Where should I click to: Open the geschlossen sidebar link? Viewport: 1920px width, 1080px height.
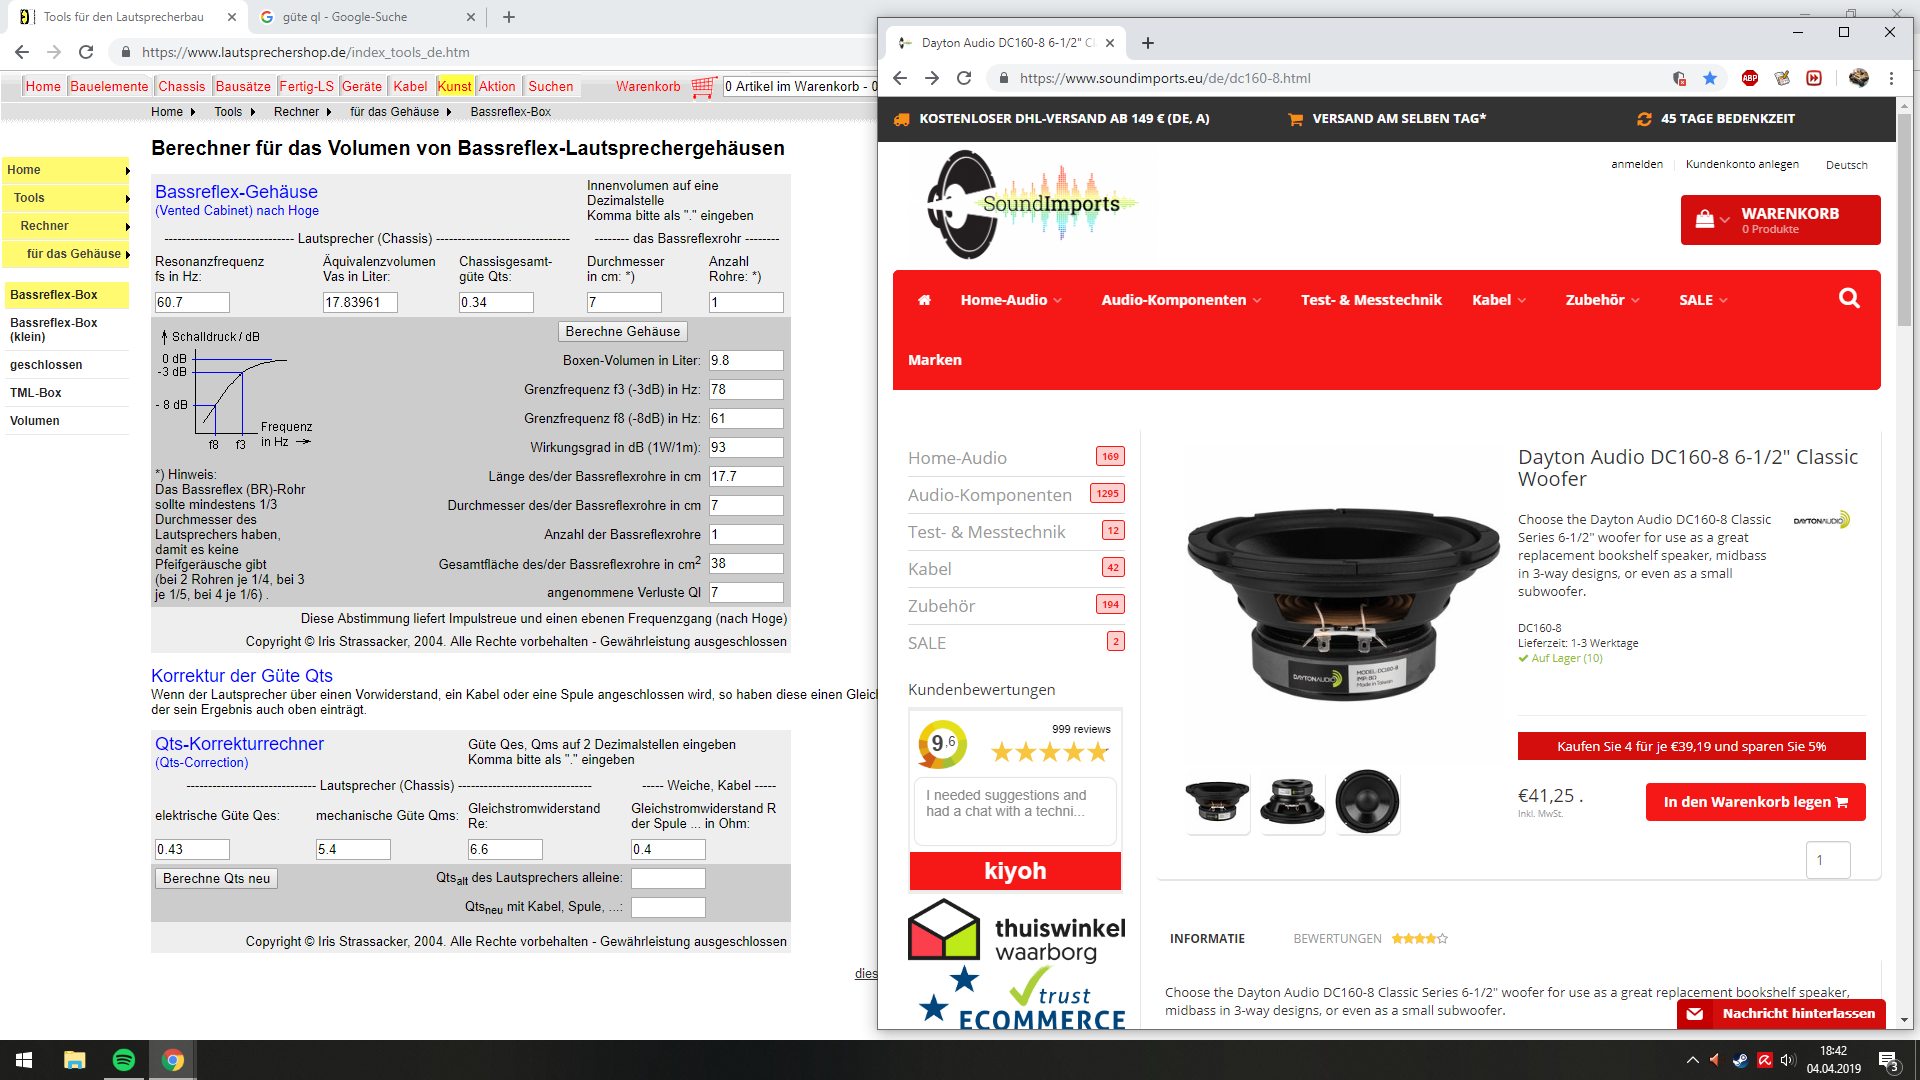pos(46,365)
